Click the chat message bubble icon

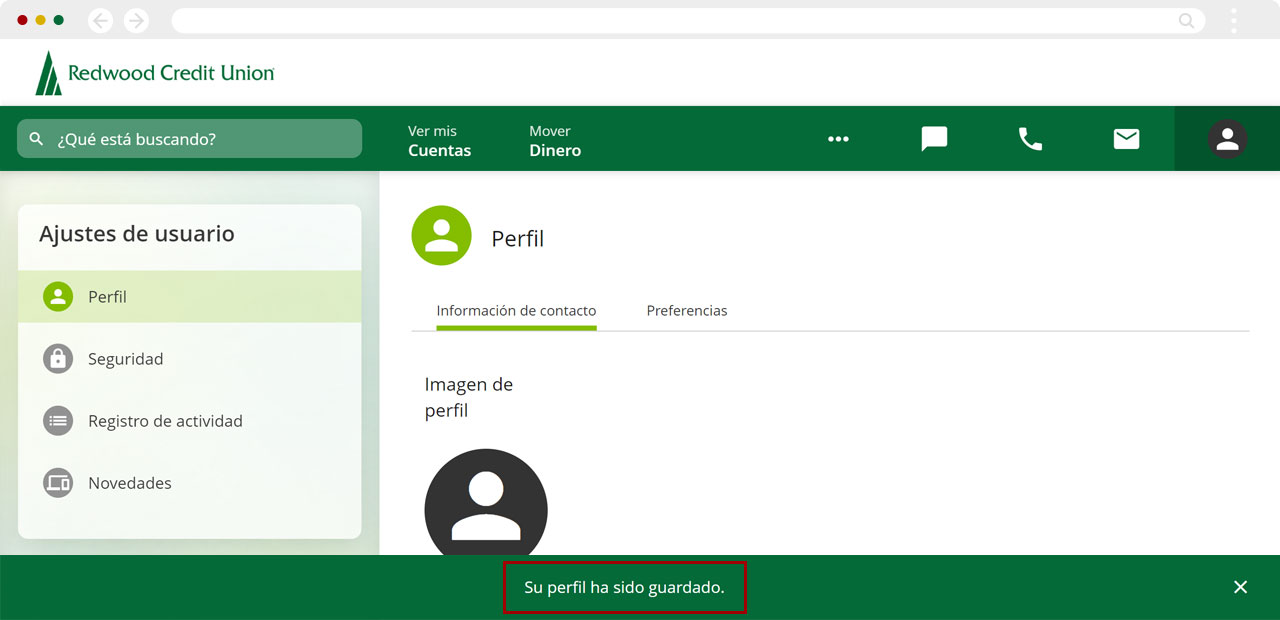tap(934, 139)
